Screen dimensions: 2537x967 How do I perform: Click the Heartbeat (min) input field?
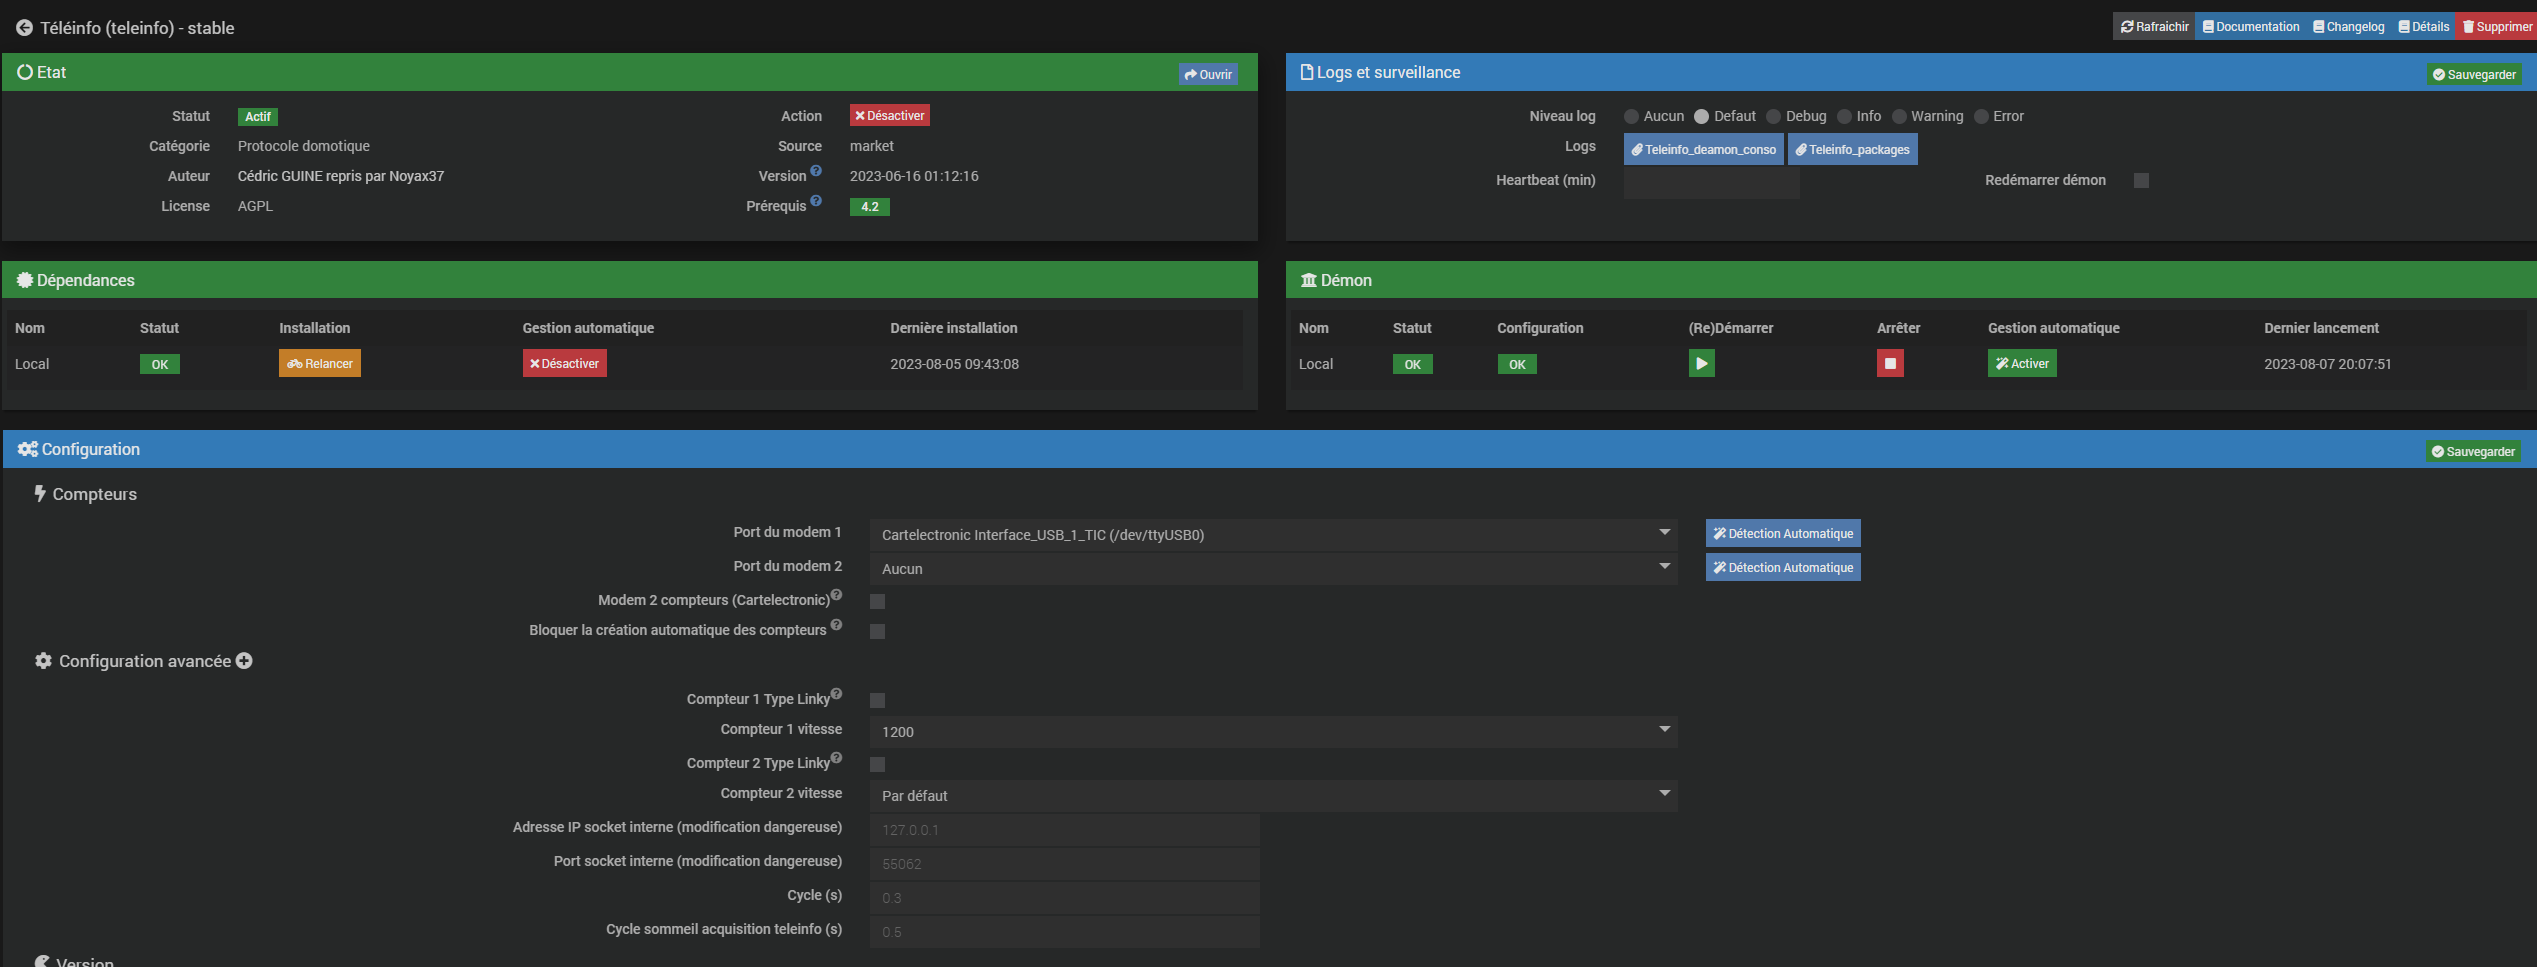(x=1710, y=182)
